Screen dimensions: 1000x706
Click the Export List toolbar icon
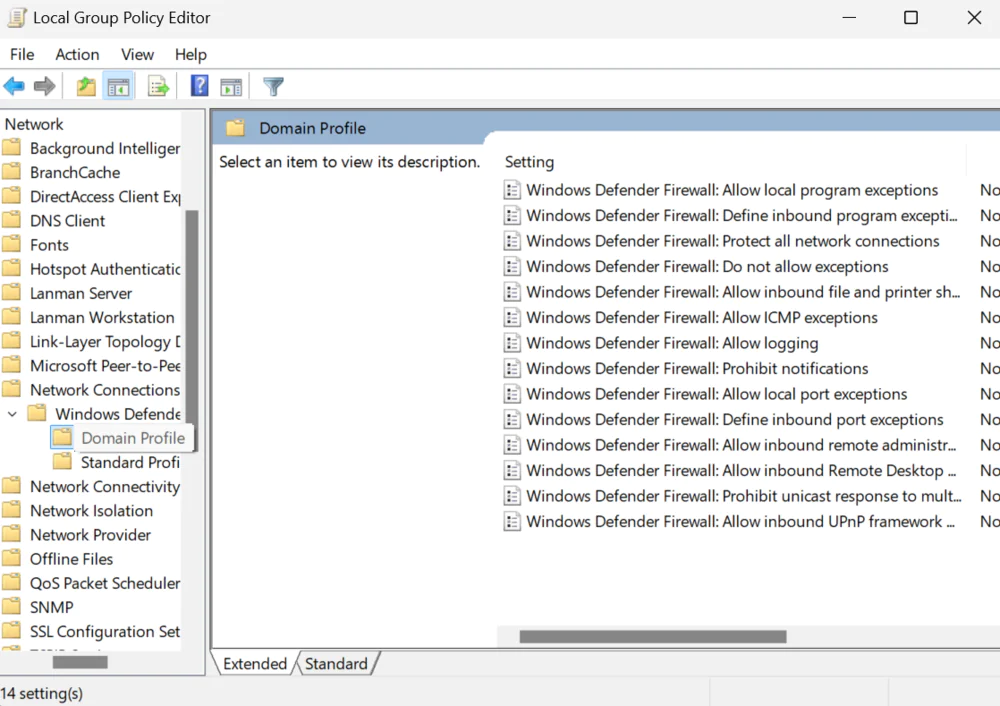[158, 86]
